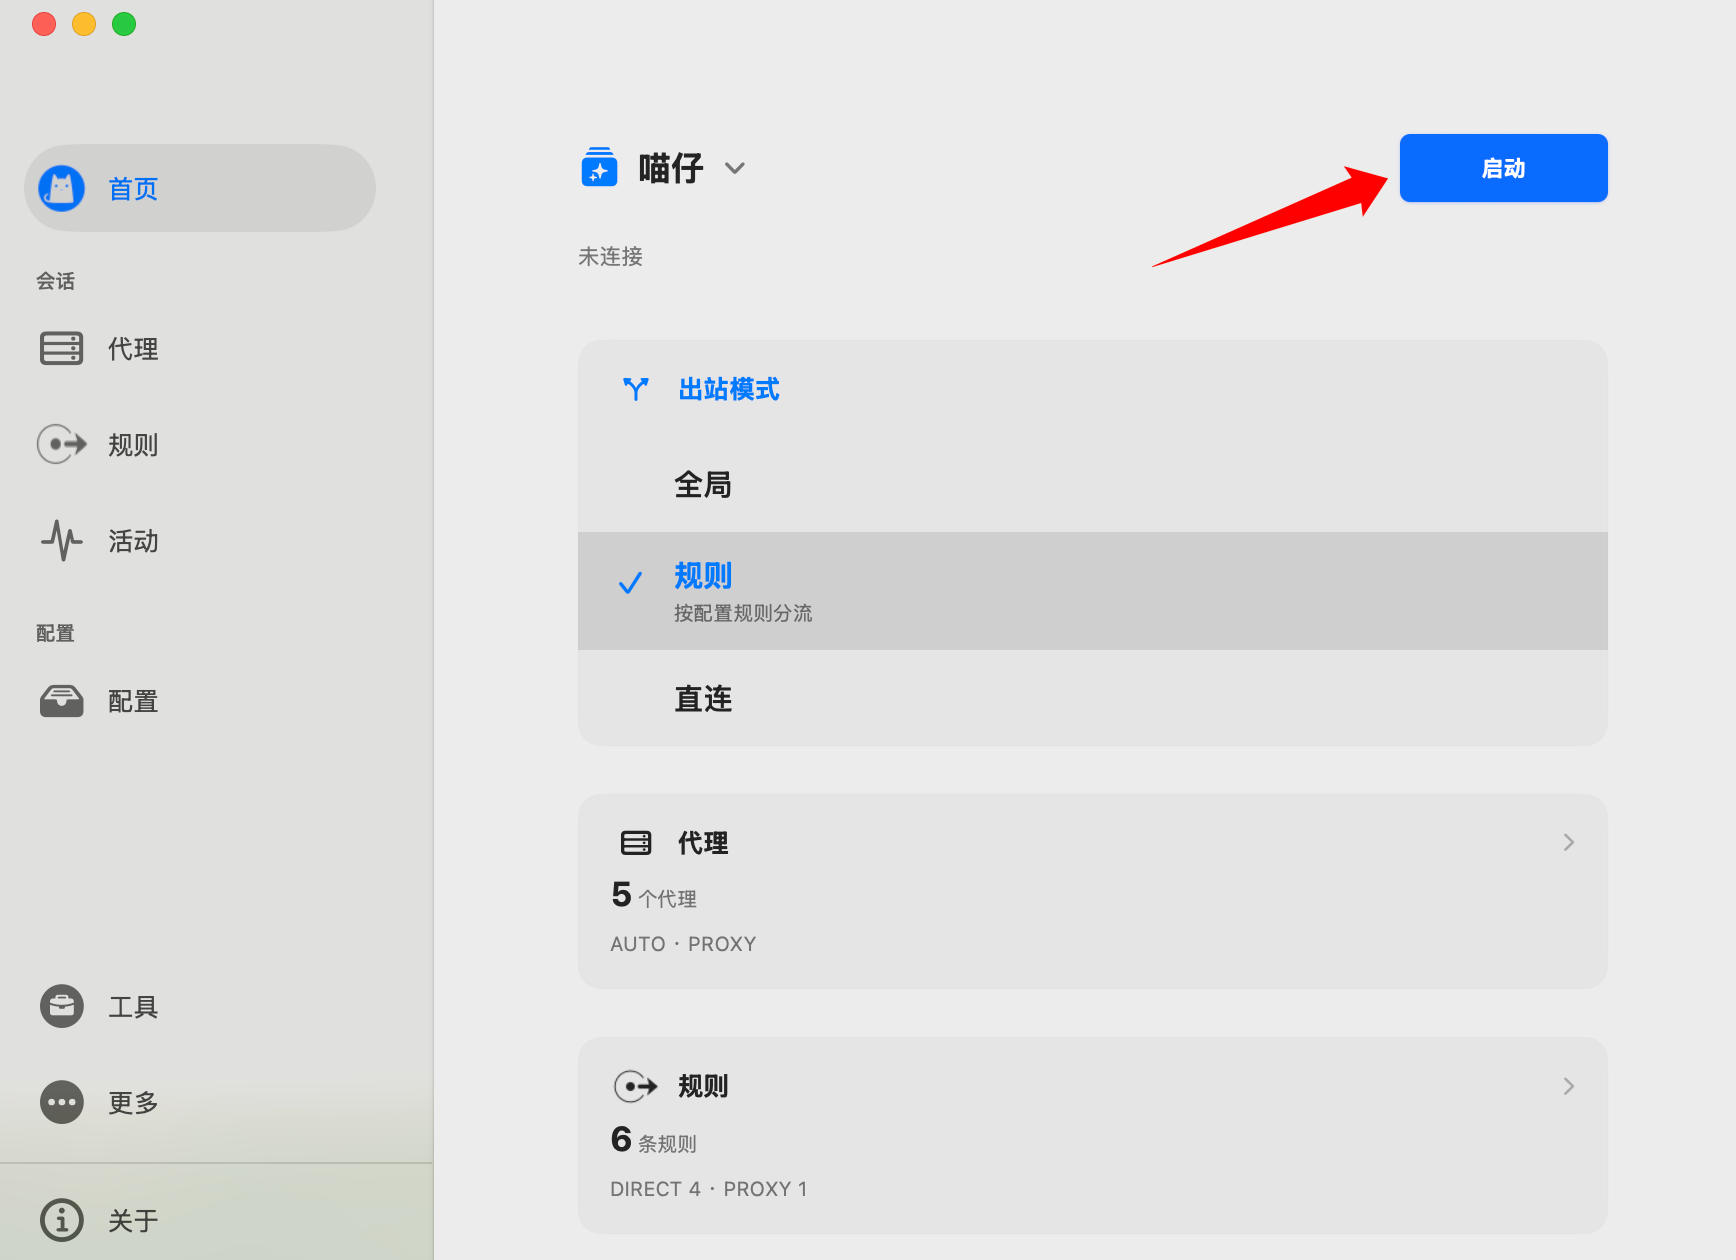Click the 工具 toolbox icon in sidebar

tap(61, 1006)
